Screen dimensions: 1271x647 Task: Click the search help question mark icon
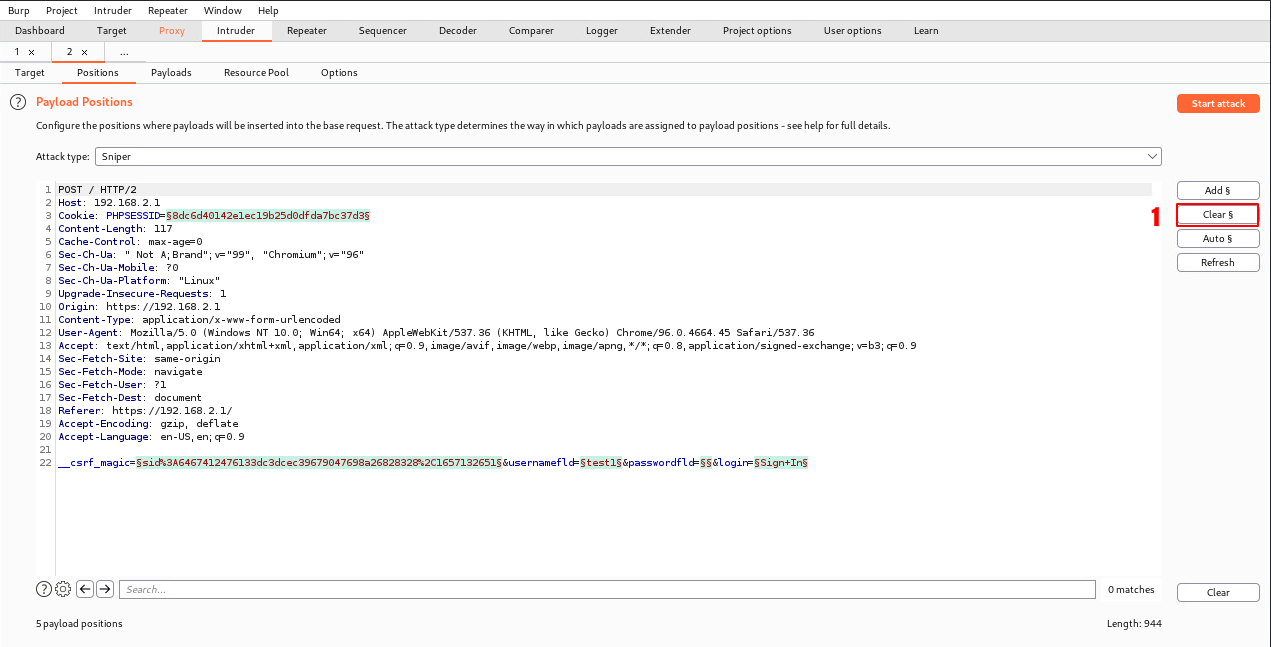pyautogui.click(x=44, y=589)
